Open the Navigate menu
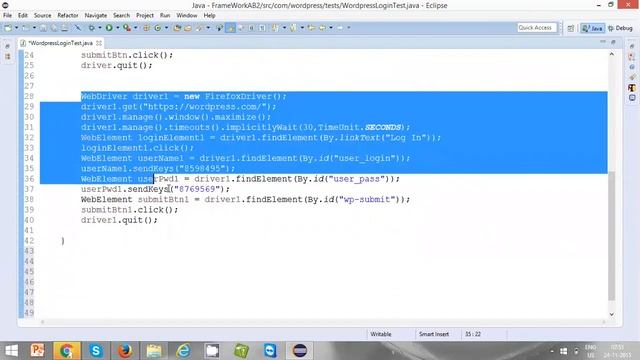 pos(96,16)
